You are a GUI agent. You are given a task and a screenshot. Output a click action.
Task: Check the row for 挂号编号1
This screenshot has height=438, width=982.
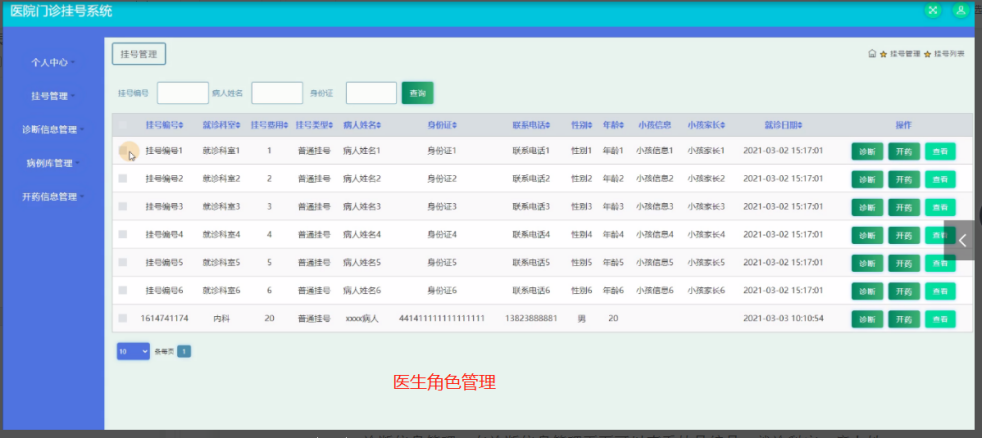[123, 151]
